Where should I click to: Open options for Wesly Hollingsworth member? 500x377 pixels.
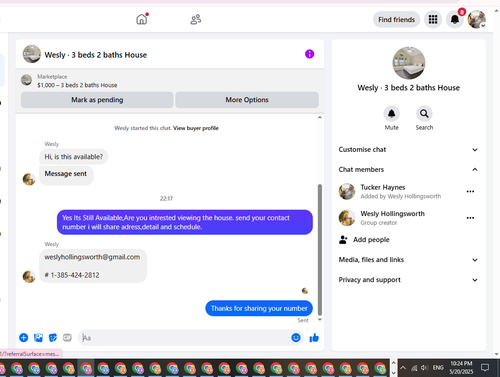(x=470, y=218)
